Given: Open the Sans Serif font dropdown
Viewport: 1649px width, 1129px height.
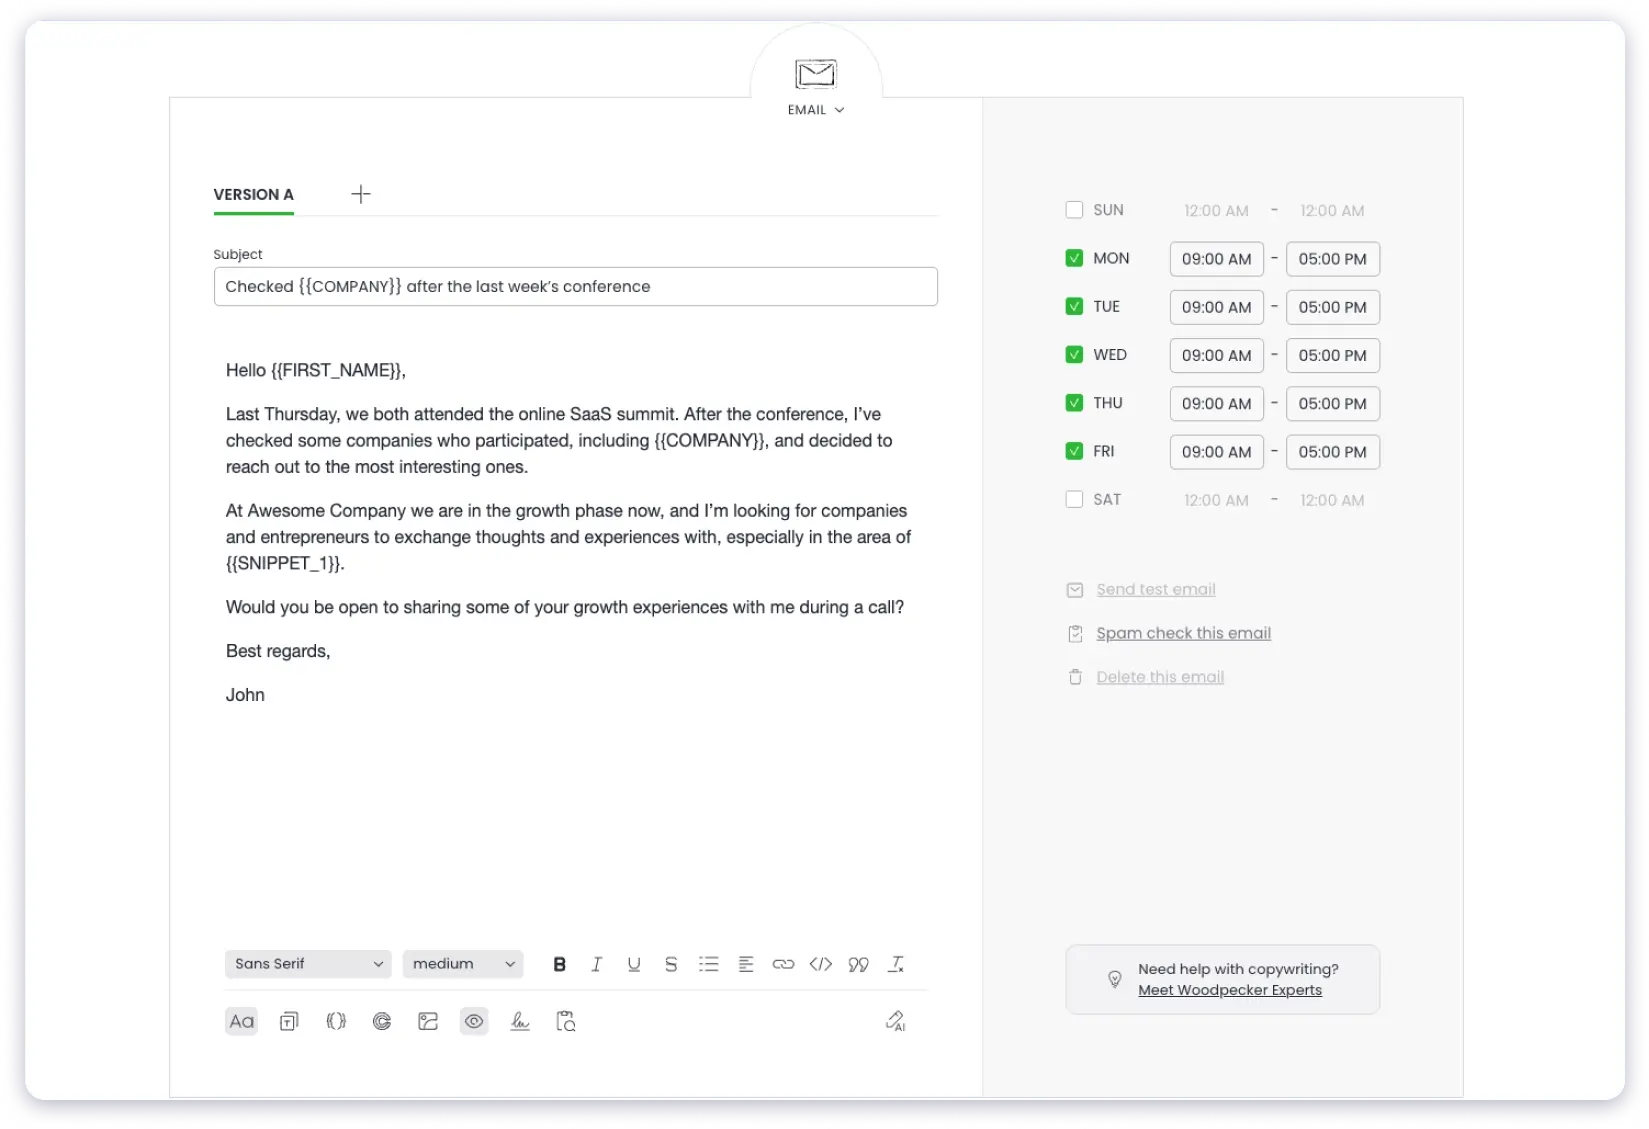Looking at the screenshot, I should (308, 964).
